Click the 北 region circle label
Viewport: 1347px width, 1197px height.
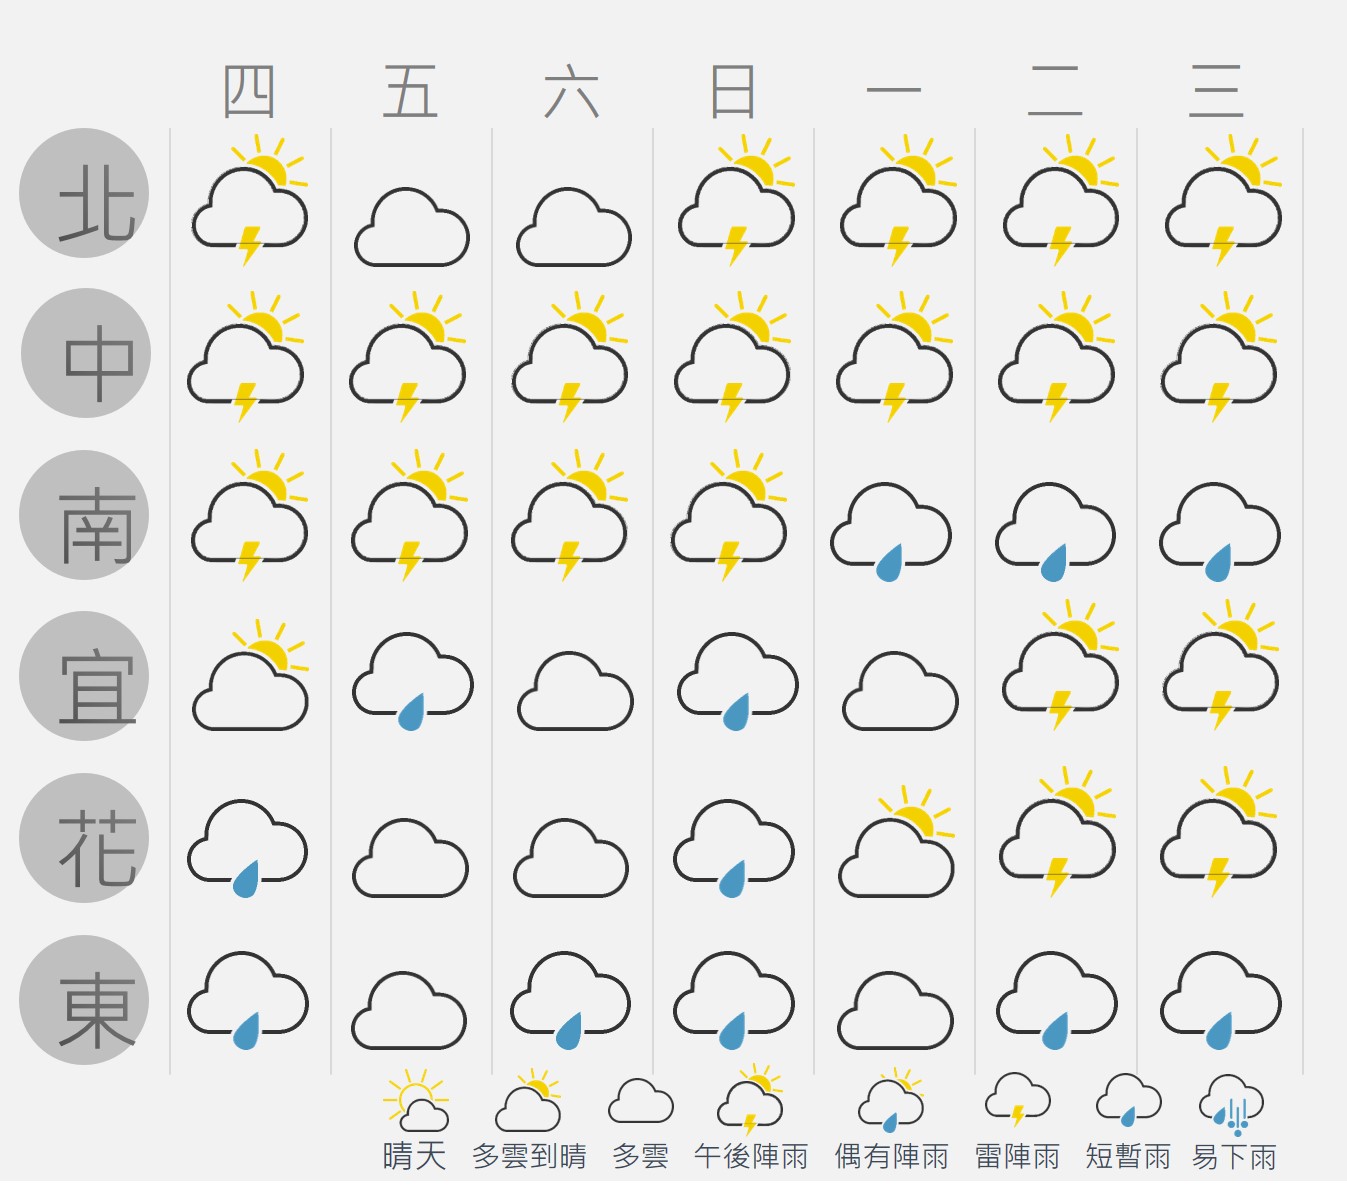point(84,193)
